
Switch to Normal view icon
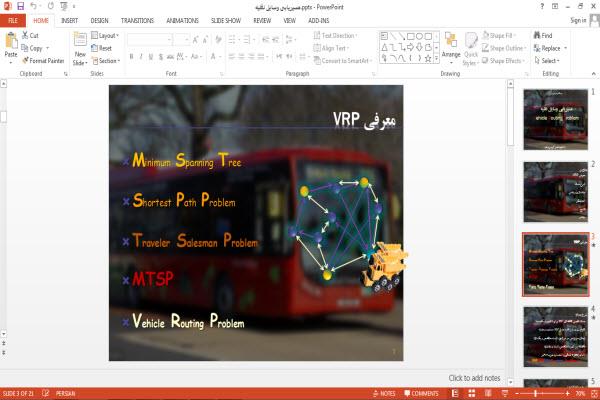click(455, 393)
